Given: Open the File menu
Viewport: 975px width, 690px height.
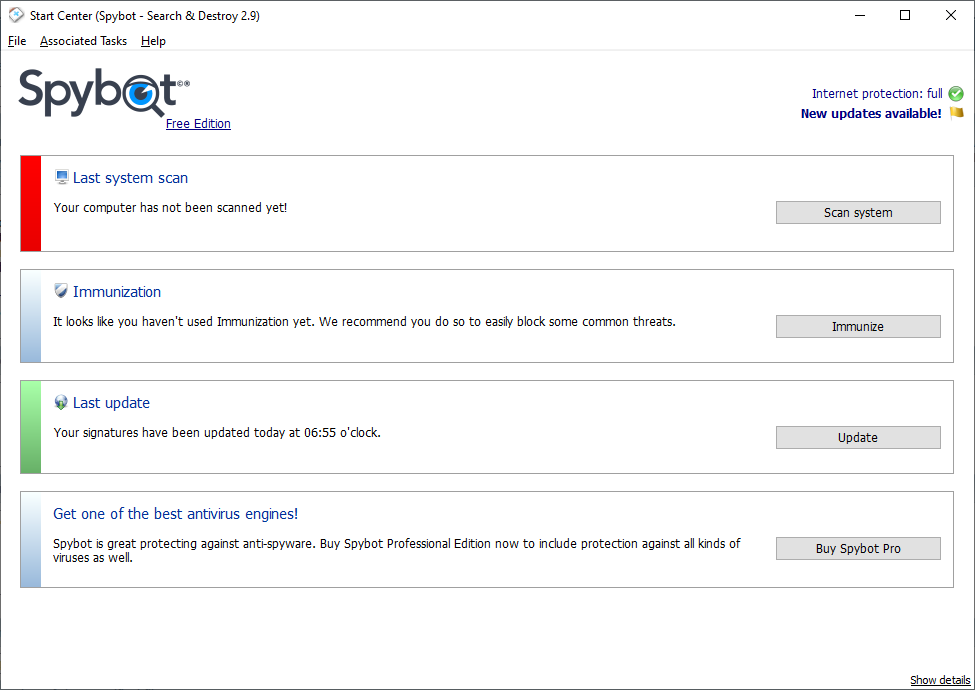Looking at the screenshot, I should (17, 41).
